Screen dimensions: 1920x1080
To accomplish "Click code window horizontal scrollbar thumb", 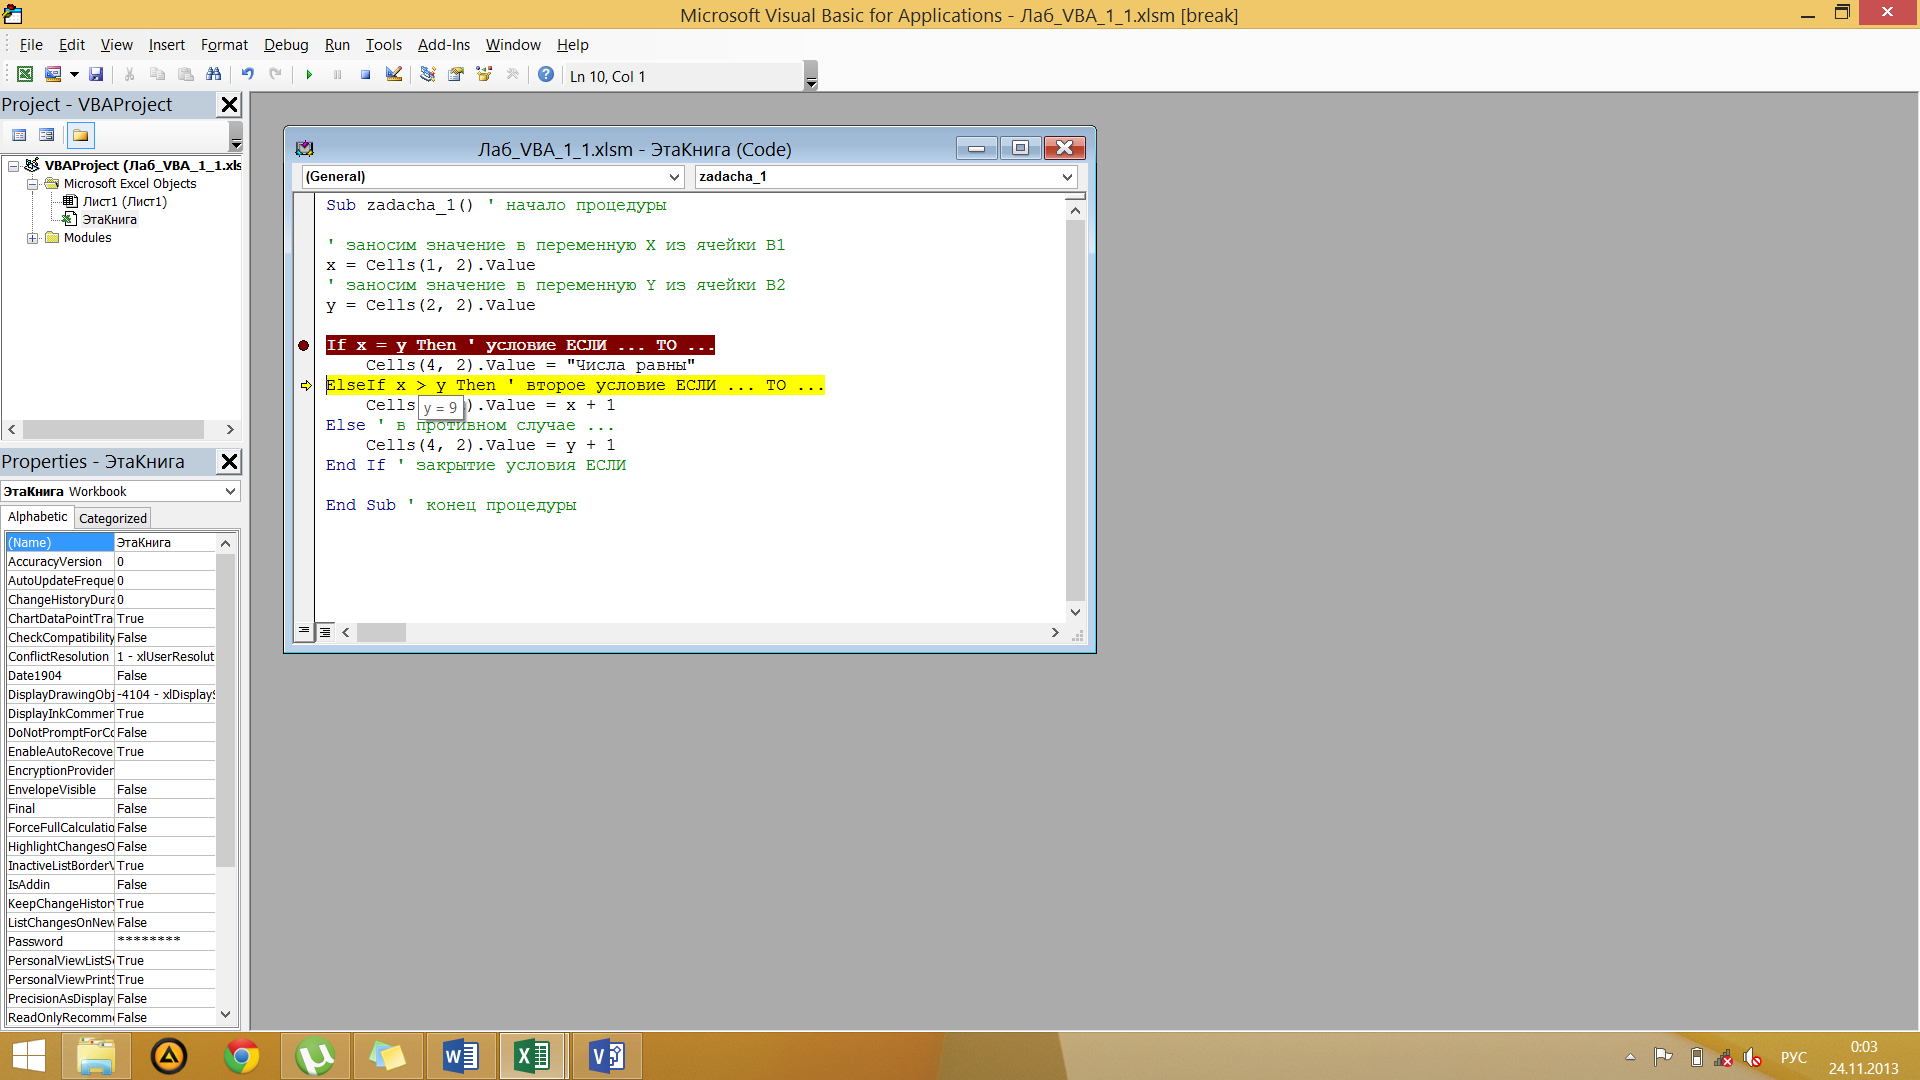I will point(381,632).
